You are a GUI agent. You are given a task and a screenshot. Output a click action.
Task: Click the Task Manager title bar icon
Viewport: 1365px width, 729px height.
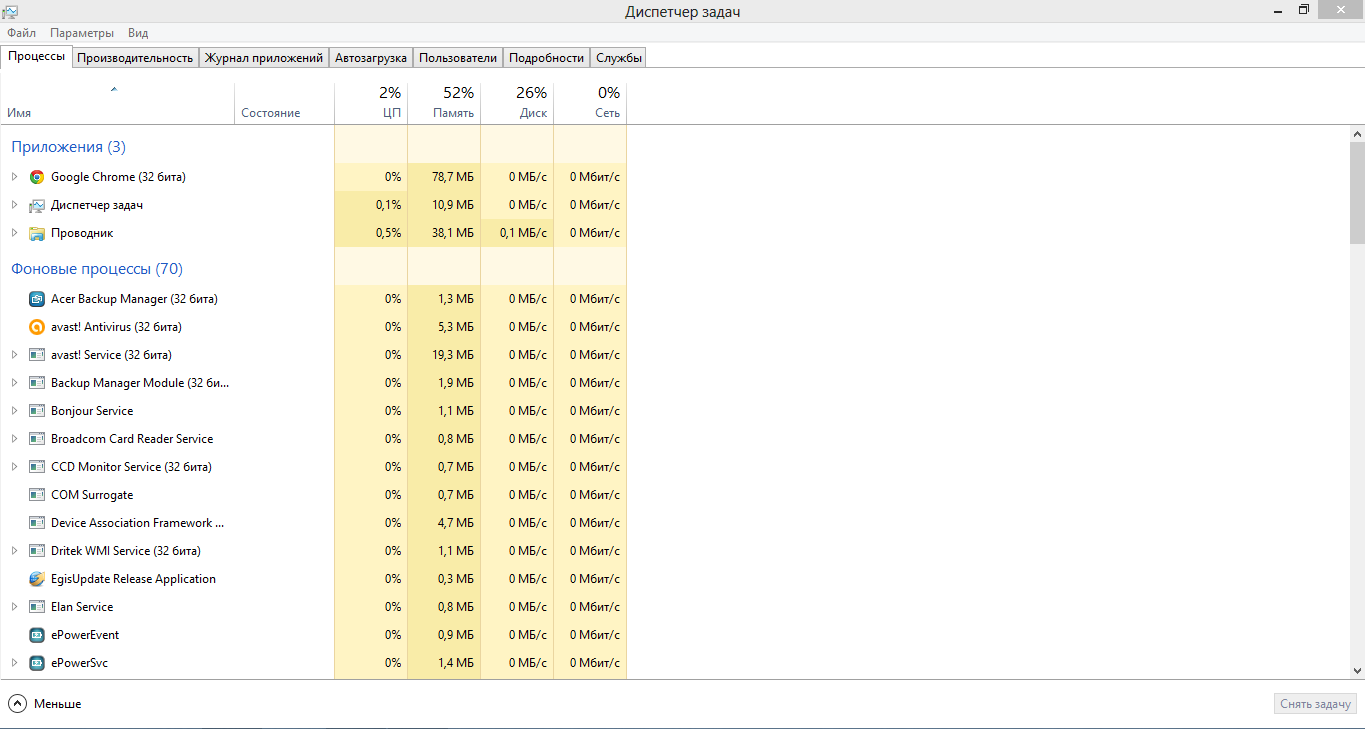pos(10,11)
